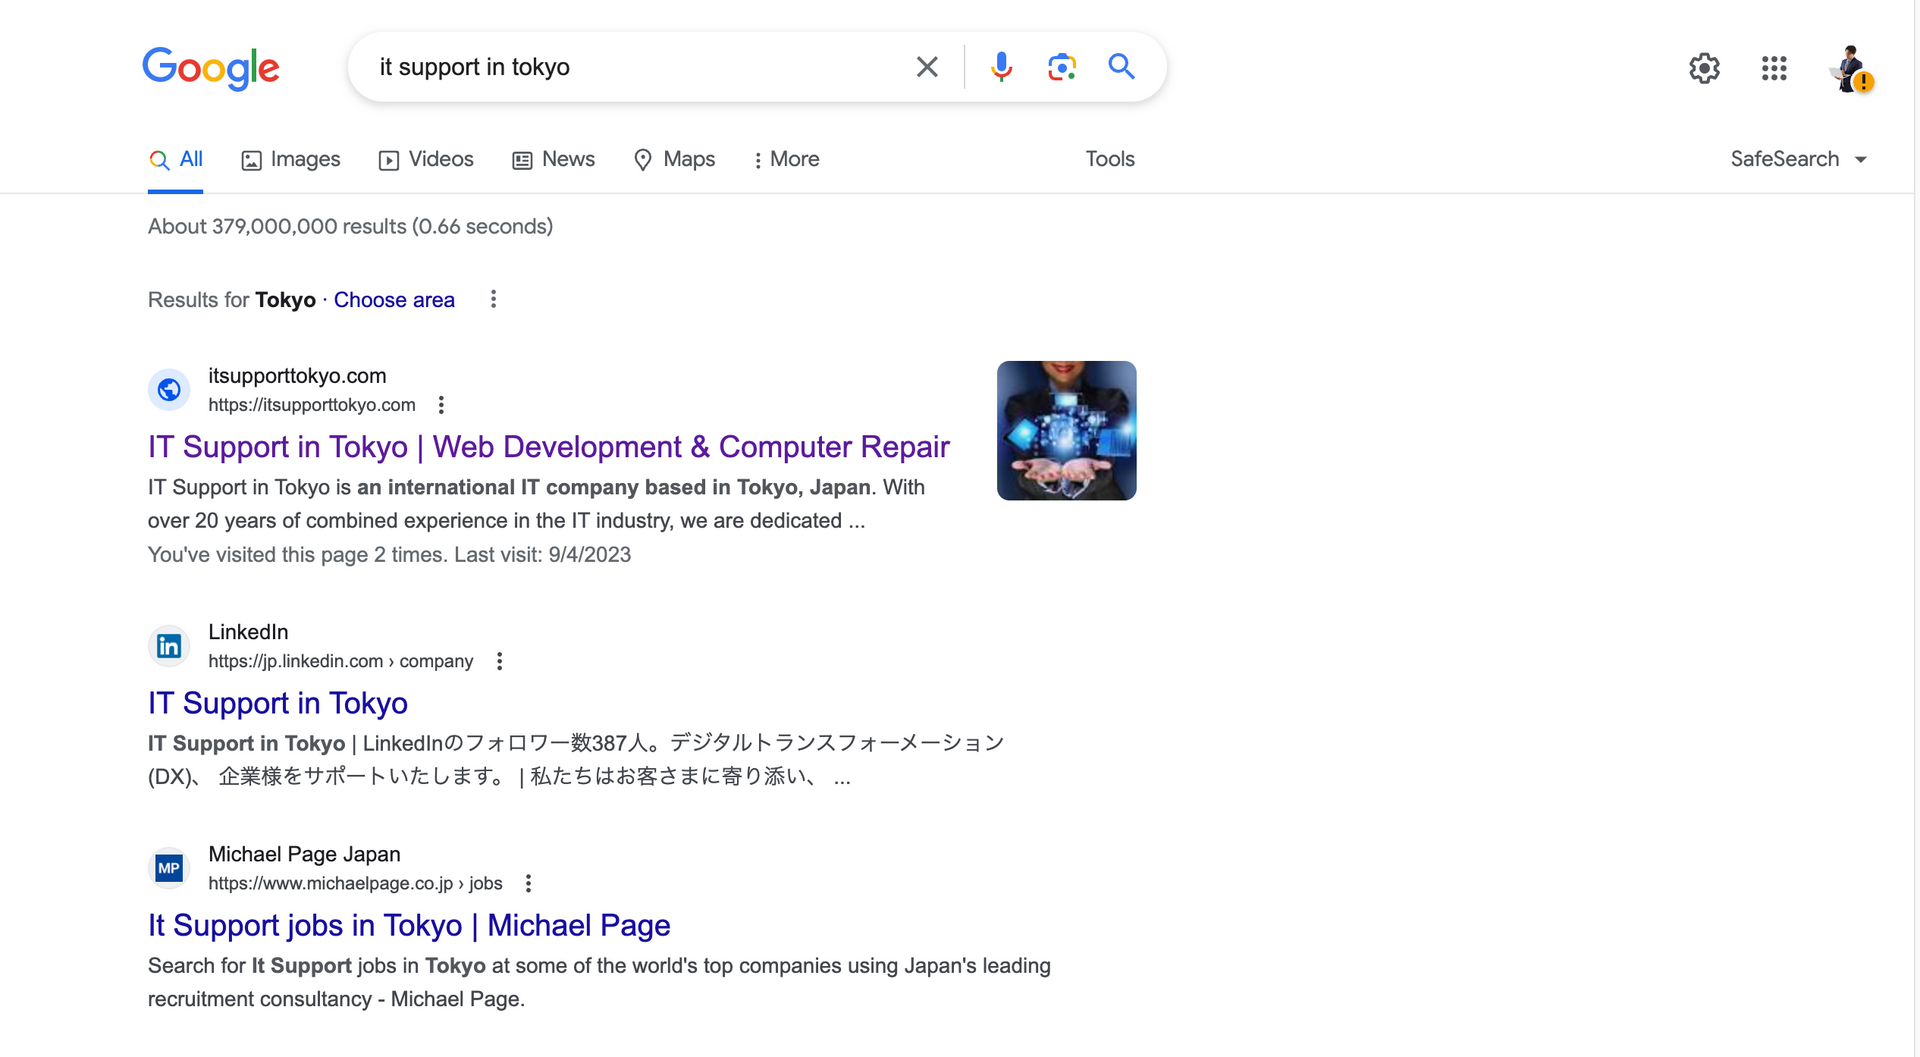Click the 'itsupporttokyo.com' site name text
Image resolution: width=1920 pixels, height=1057 pixels.
coord(297,376)
